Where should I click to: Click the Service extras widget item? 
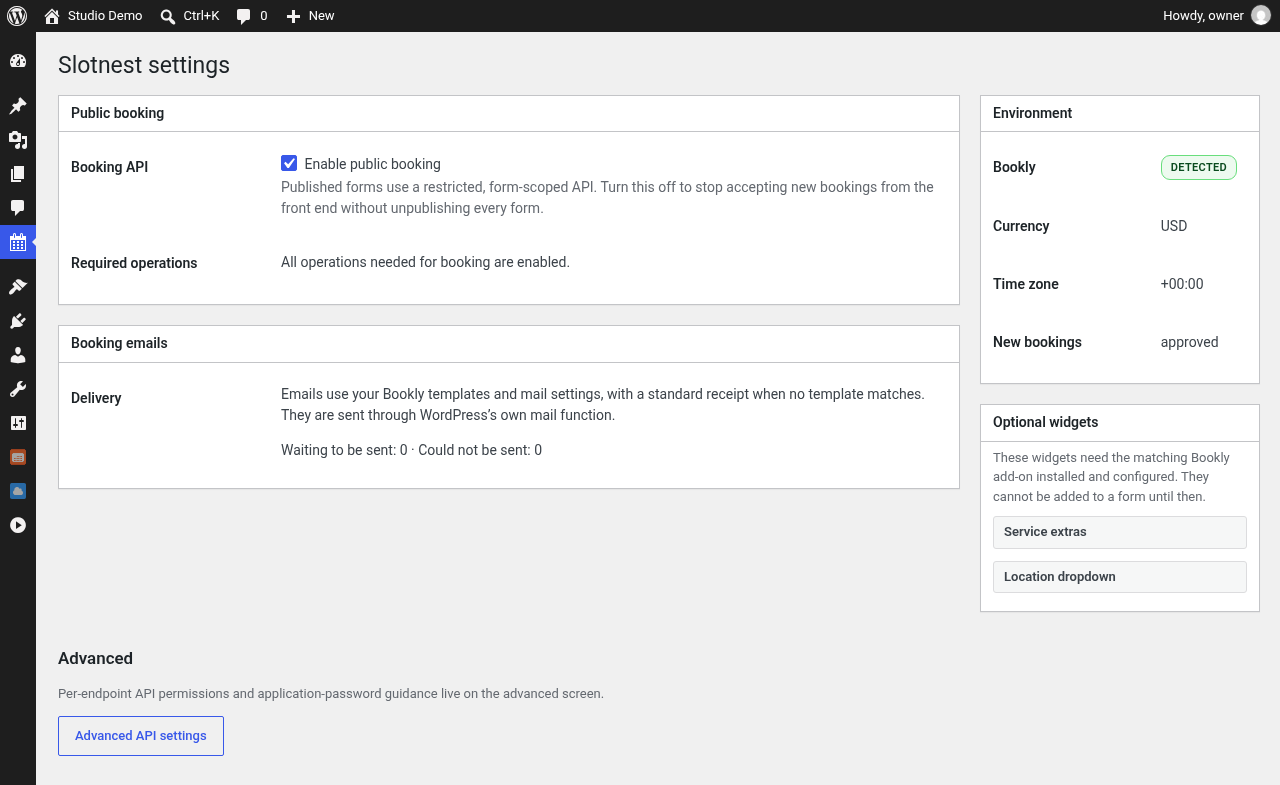click(1120, 532)
